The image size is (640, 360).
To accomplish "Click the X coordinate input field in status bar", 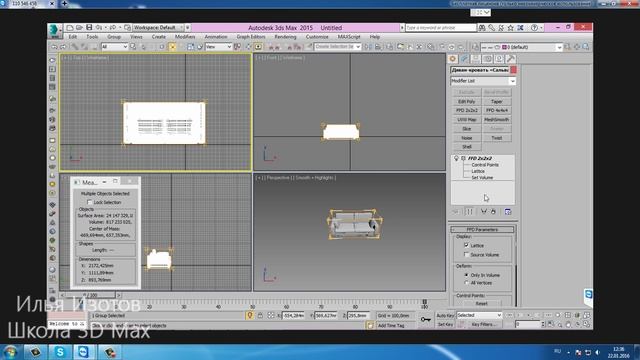I will coord(294,316).
